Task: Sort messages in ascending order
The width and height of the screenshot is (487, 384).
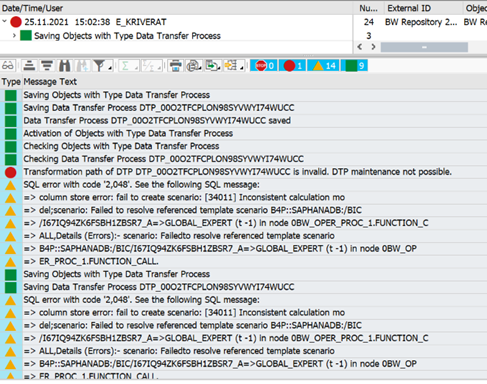Action: point(29,65)
